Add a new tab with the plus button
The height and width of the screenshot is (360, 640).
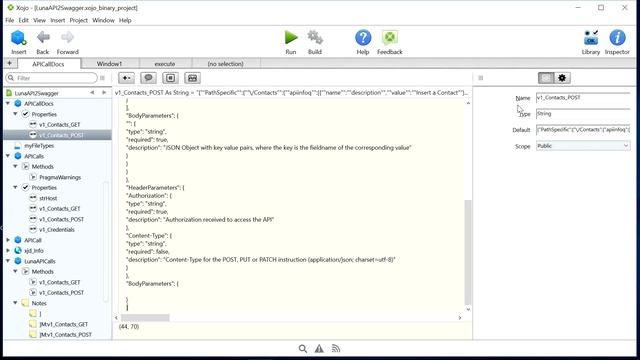pos(9,63)
